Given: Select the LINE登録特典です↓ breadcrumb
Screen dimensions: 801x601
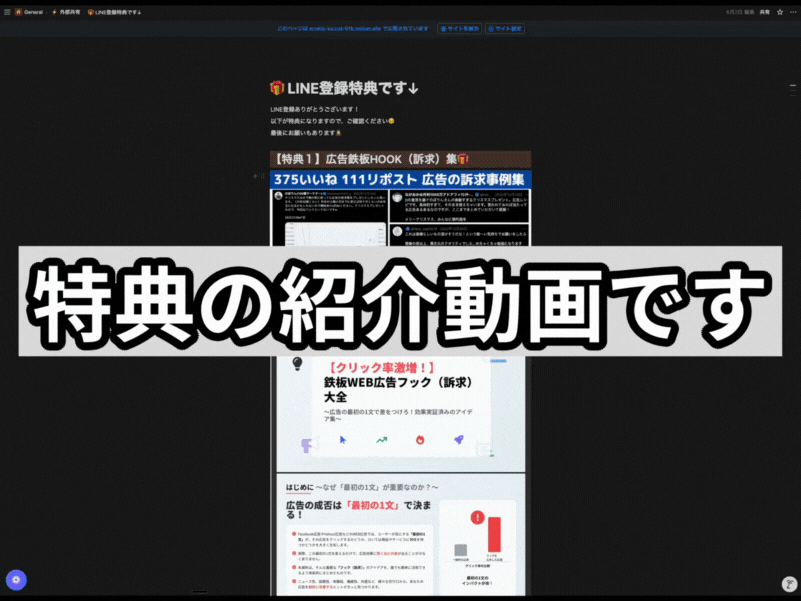Looking at the screenshot, I should (114, 12).
